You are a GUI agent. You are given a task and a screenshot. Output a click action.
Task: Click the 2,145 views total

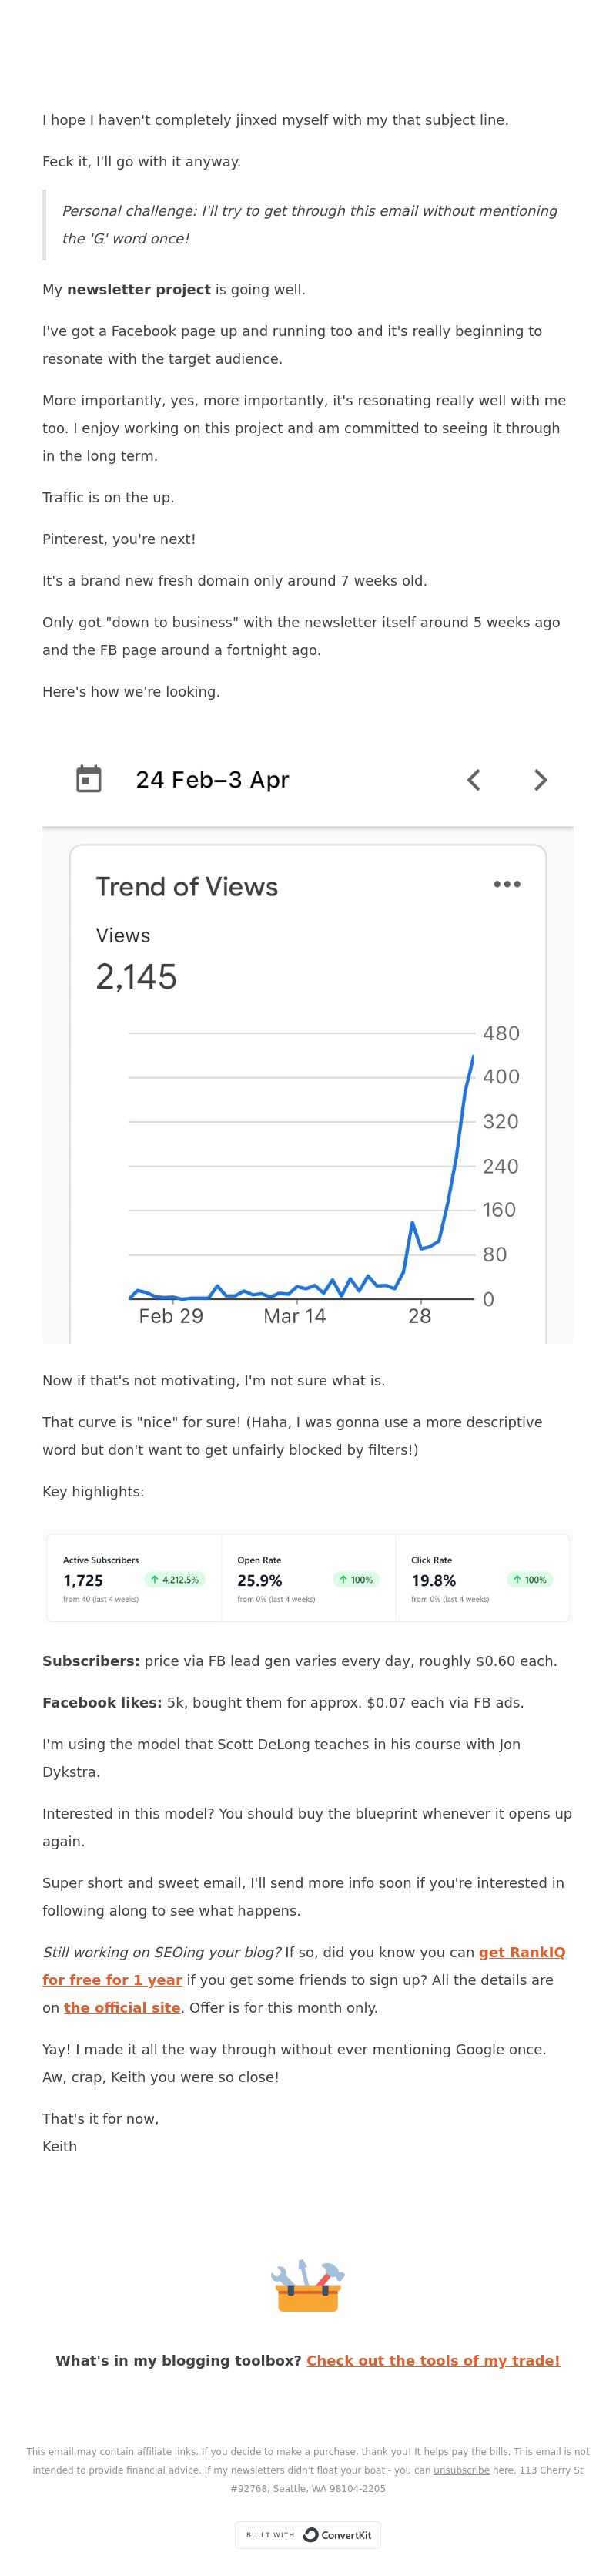coord(136,977)
